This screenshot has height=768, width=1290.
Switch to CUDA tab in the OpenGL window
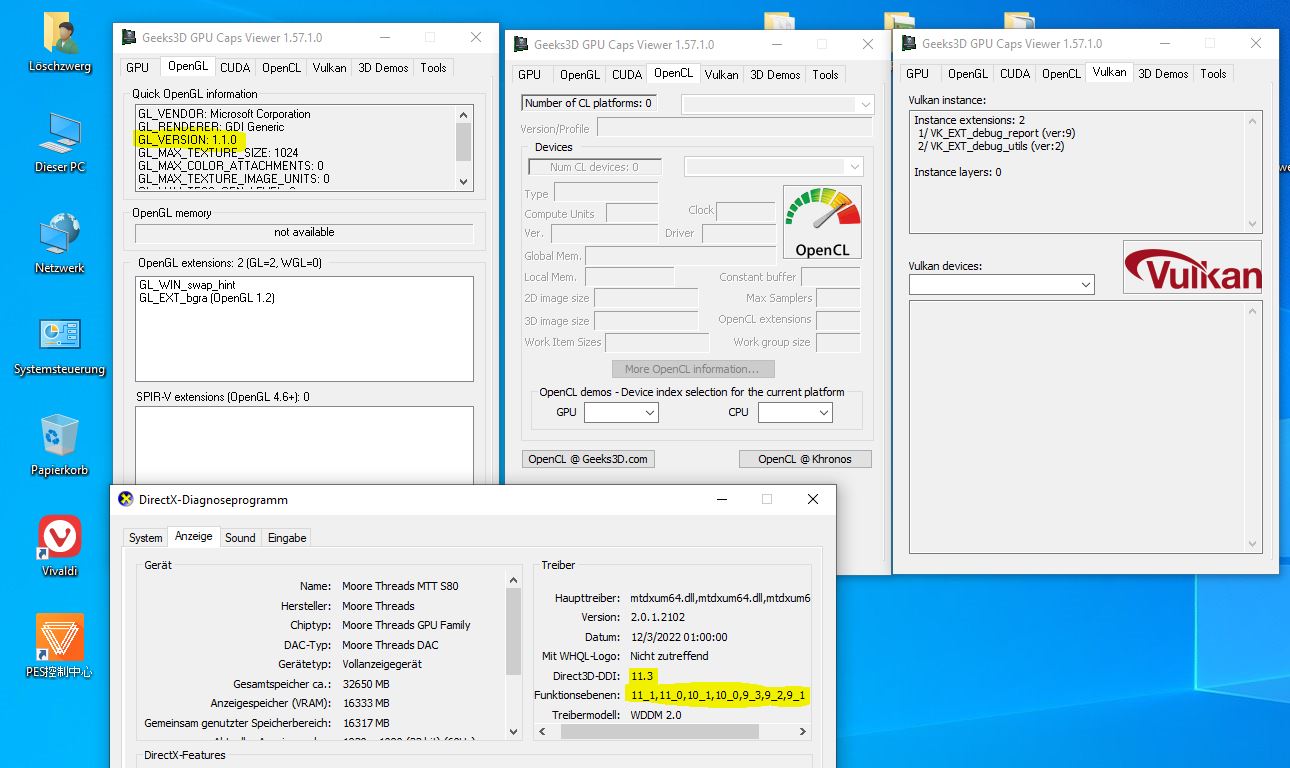(235, 68)
